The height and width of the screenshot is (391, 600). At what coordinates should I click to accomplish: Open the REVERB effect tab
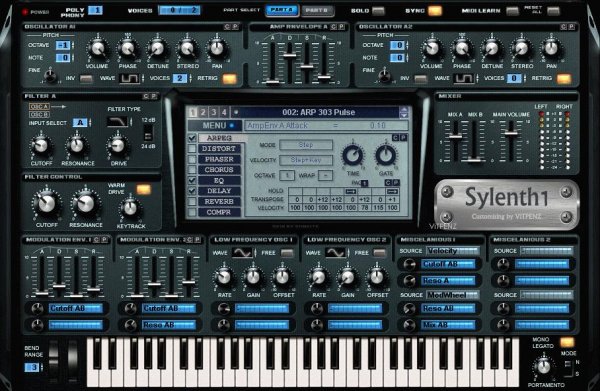(x=219, y=201)
